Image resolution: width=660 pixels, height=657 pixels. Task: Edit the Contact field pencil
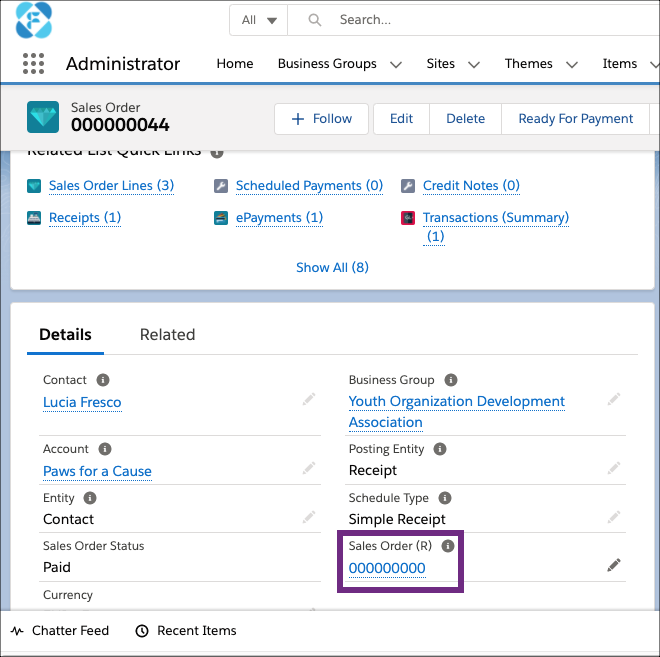click(x=309, y=399)
